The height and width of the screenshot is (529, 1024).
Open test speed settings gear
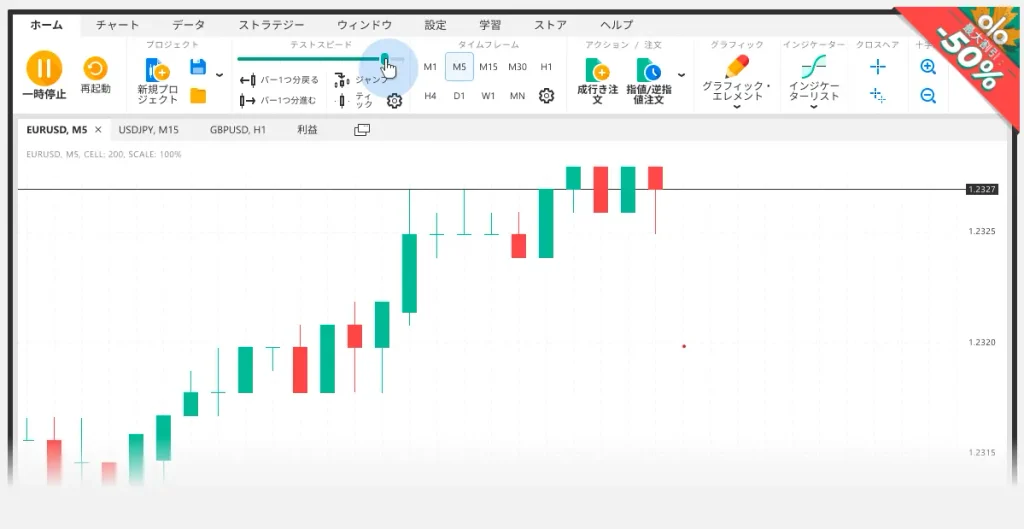[x=394, y=101]
